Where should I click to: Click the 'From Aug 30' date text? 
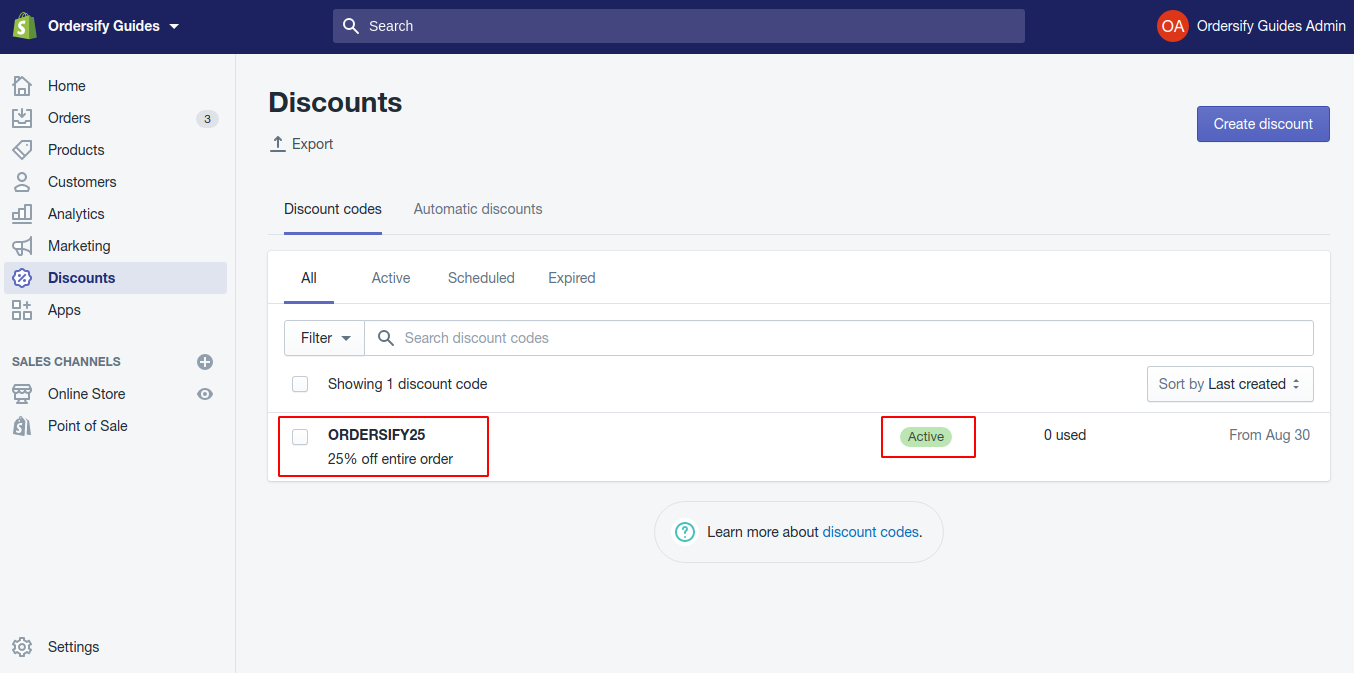click(x=1269, y=435)
